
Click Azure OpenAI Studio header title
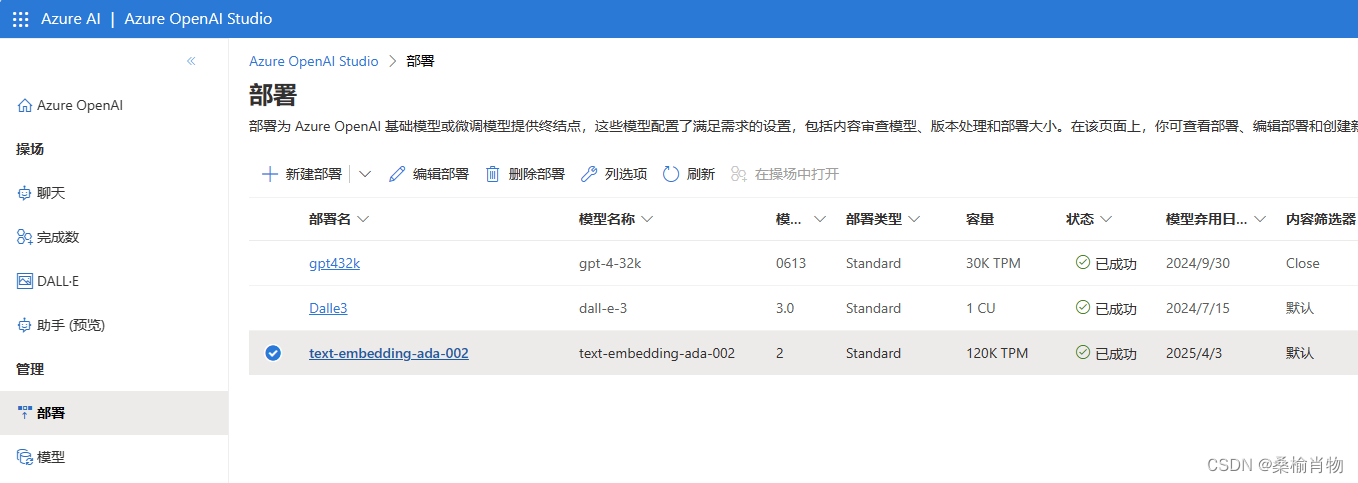[x=198, y=19]
